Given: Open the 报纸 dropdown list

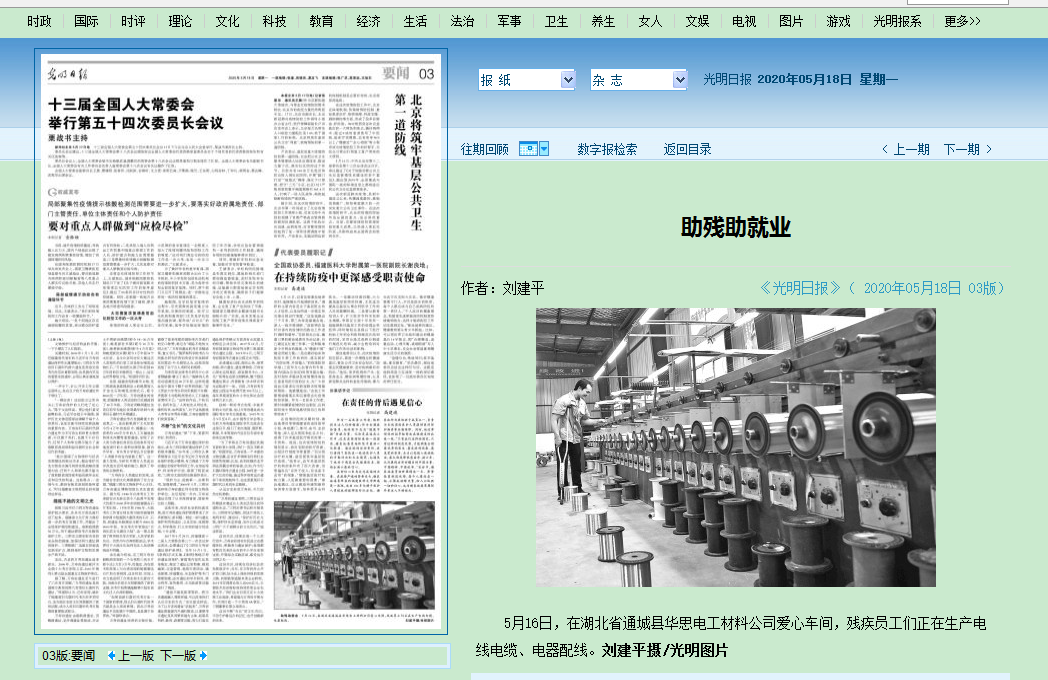Looking at the screenshot, I should tap(527, 80).
